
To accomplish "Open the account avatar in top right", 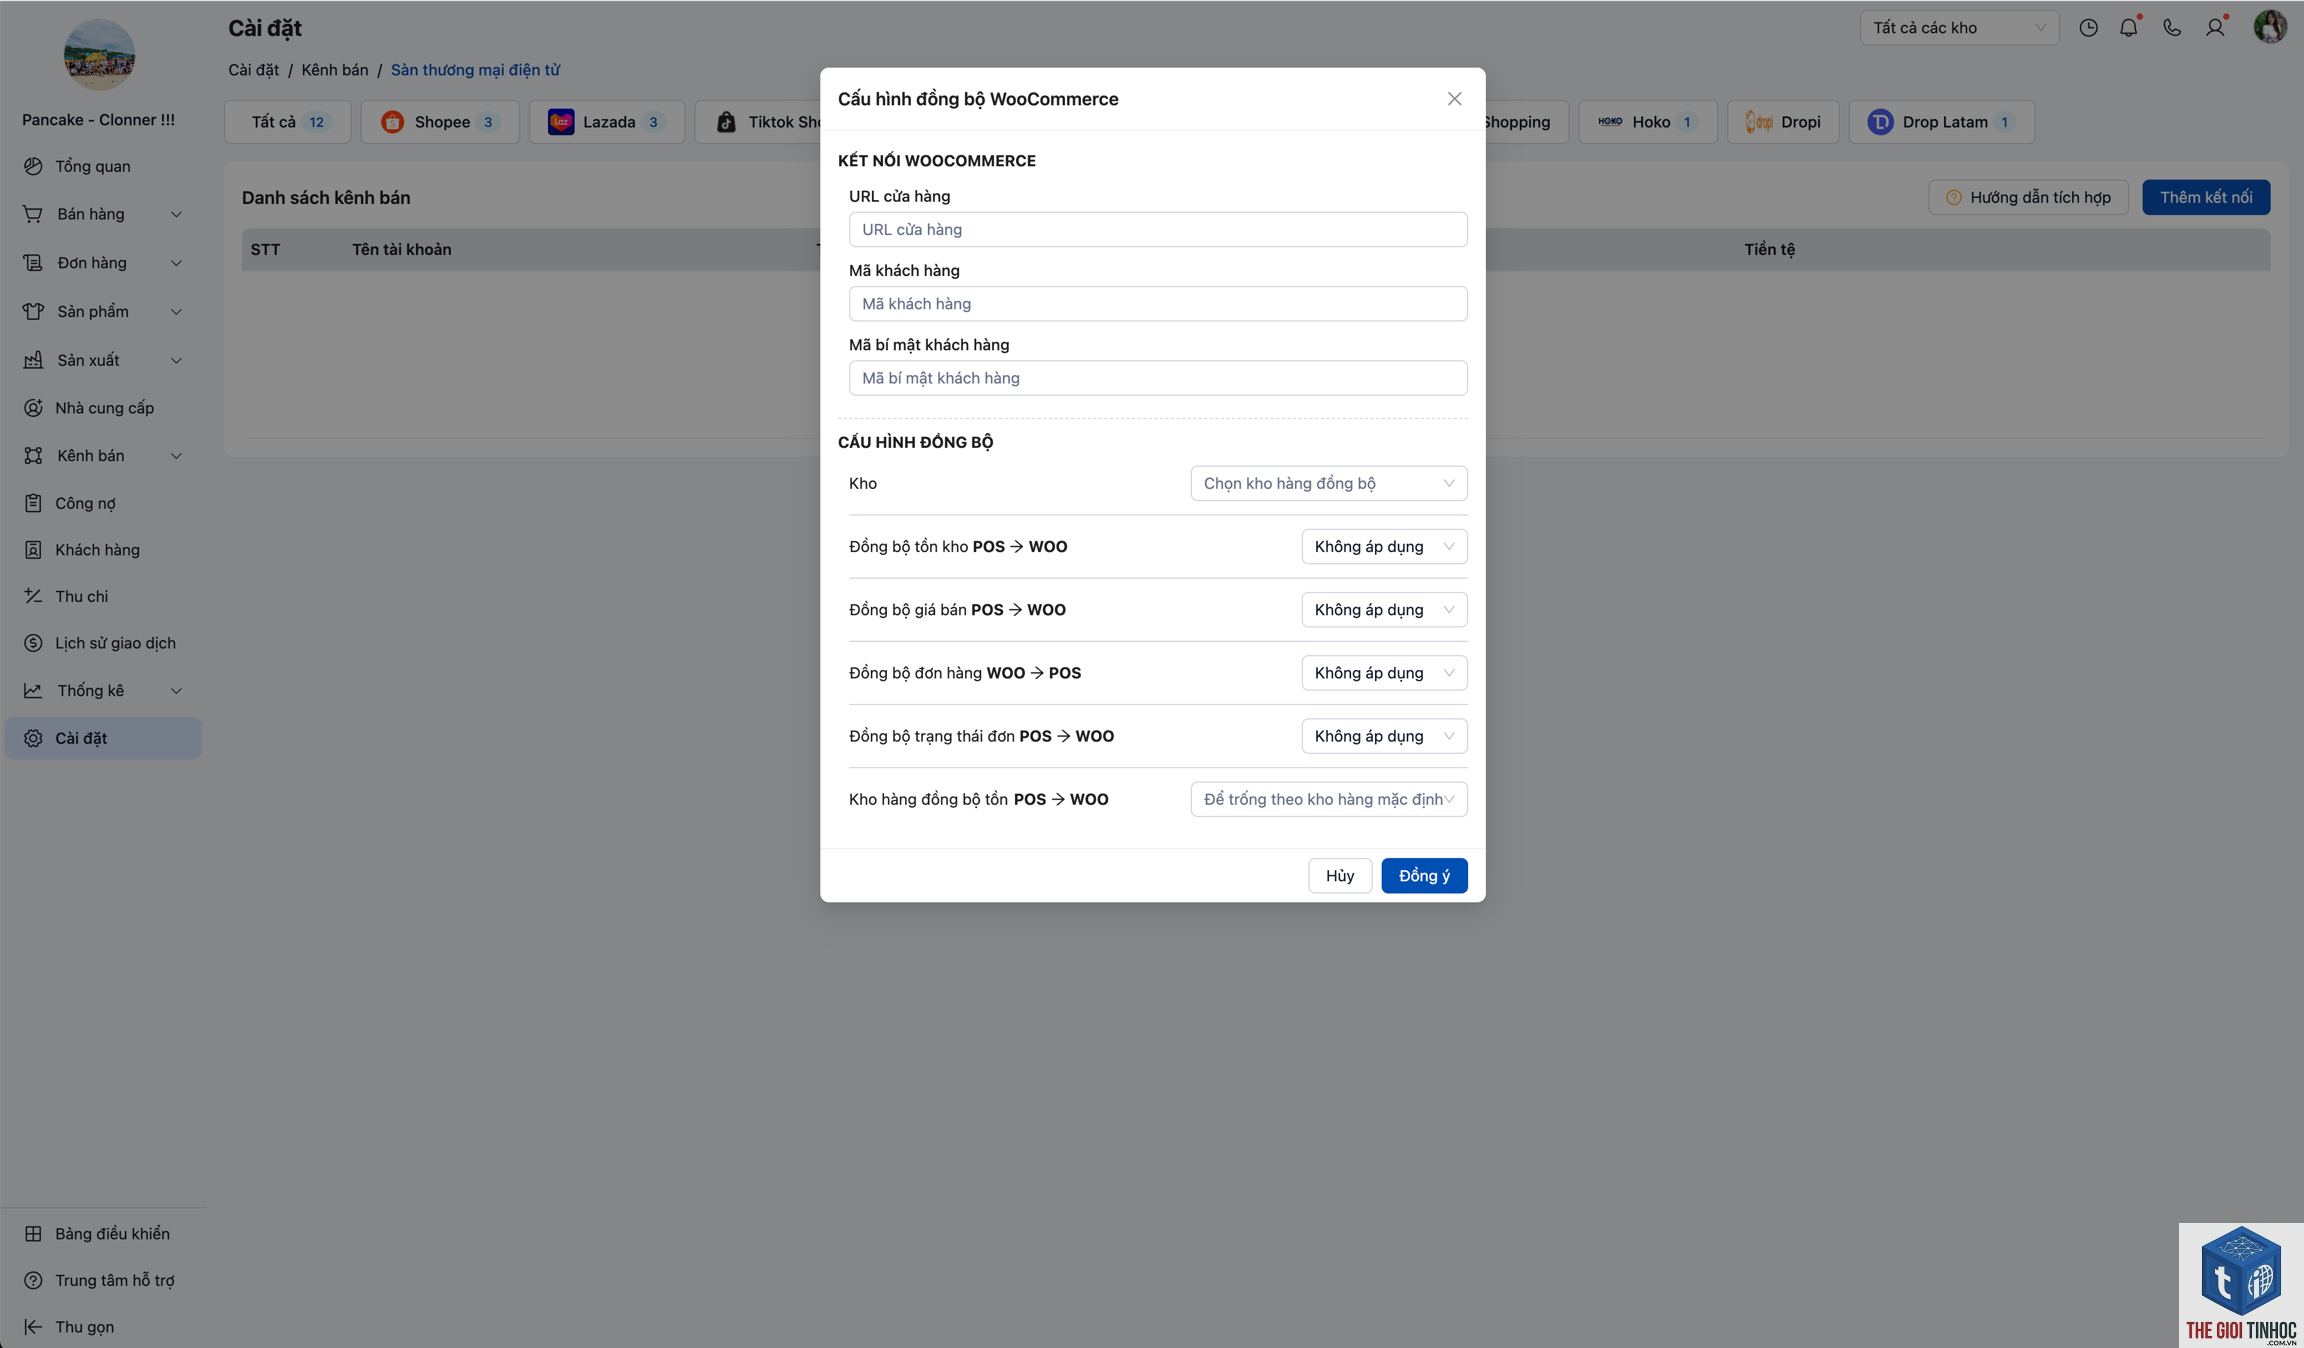I will (2270, 27).
